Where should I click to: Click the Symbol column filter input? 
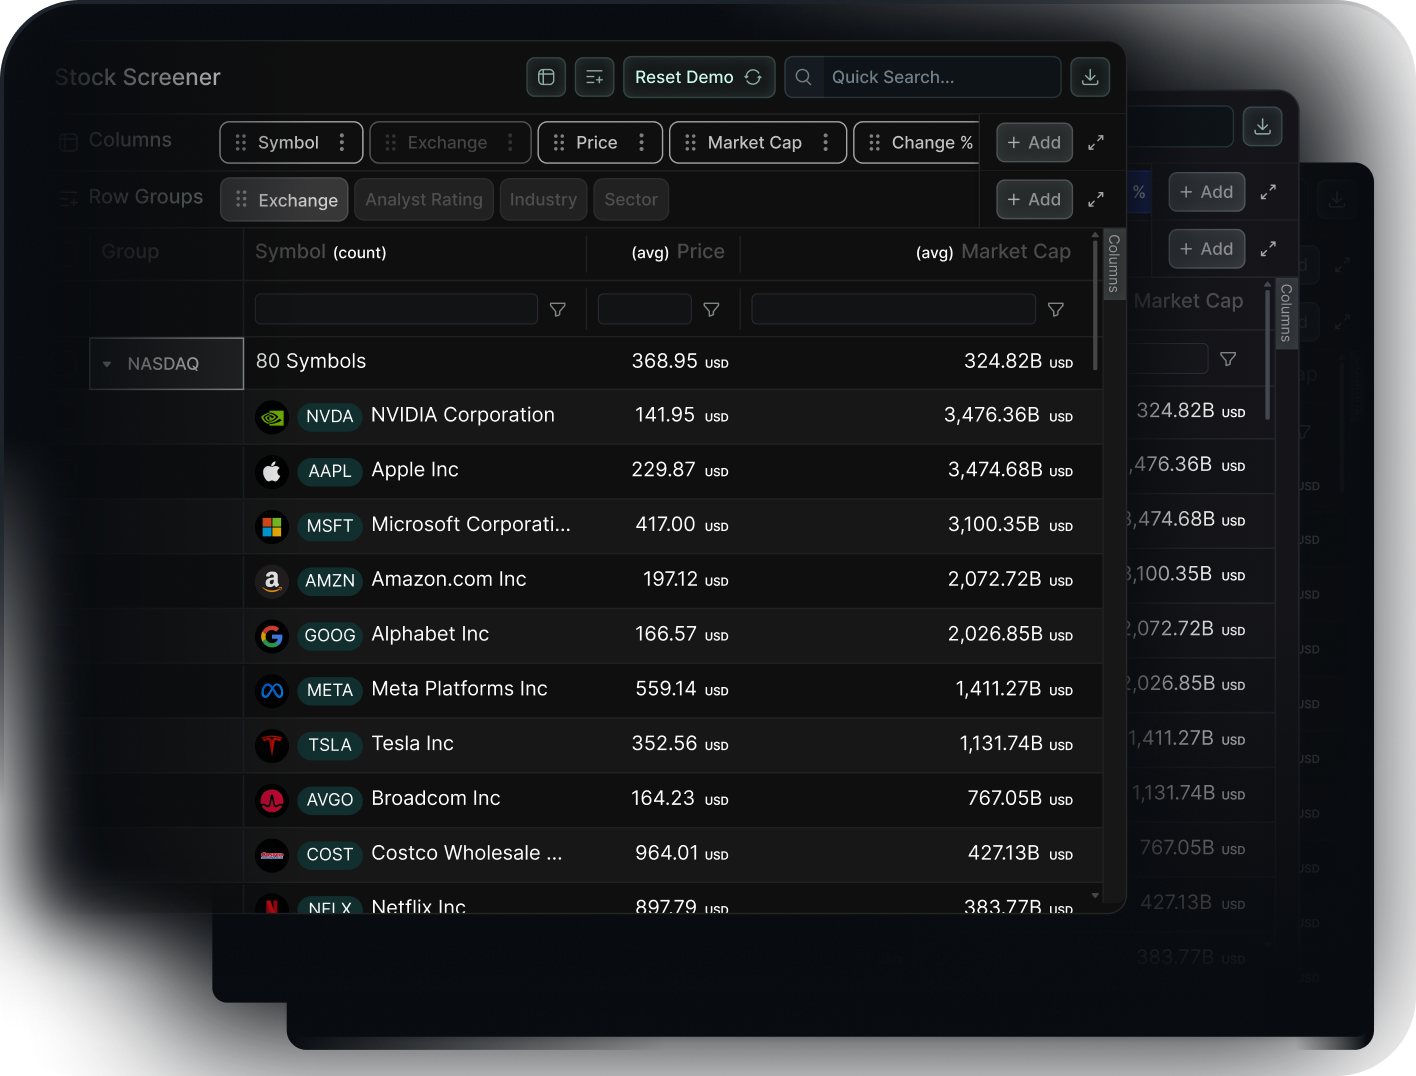click(x=396, y=309)
